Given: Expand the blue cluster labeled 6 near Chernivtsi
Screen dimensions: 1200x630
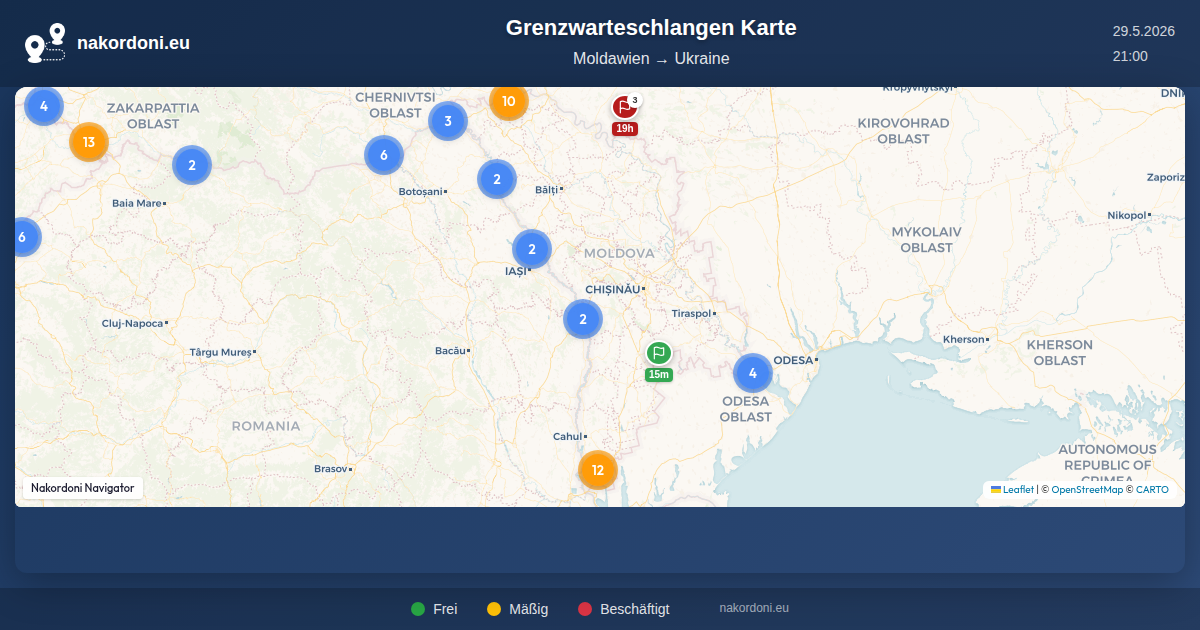Looking at the screenshot, I should pyautogui.click(x=384, y=155).
